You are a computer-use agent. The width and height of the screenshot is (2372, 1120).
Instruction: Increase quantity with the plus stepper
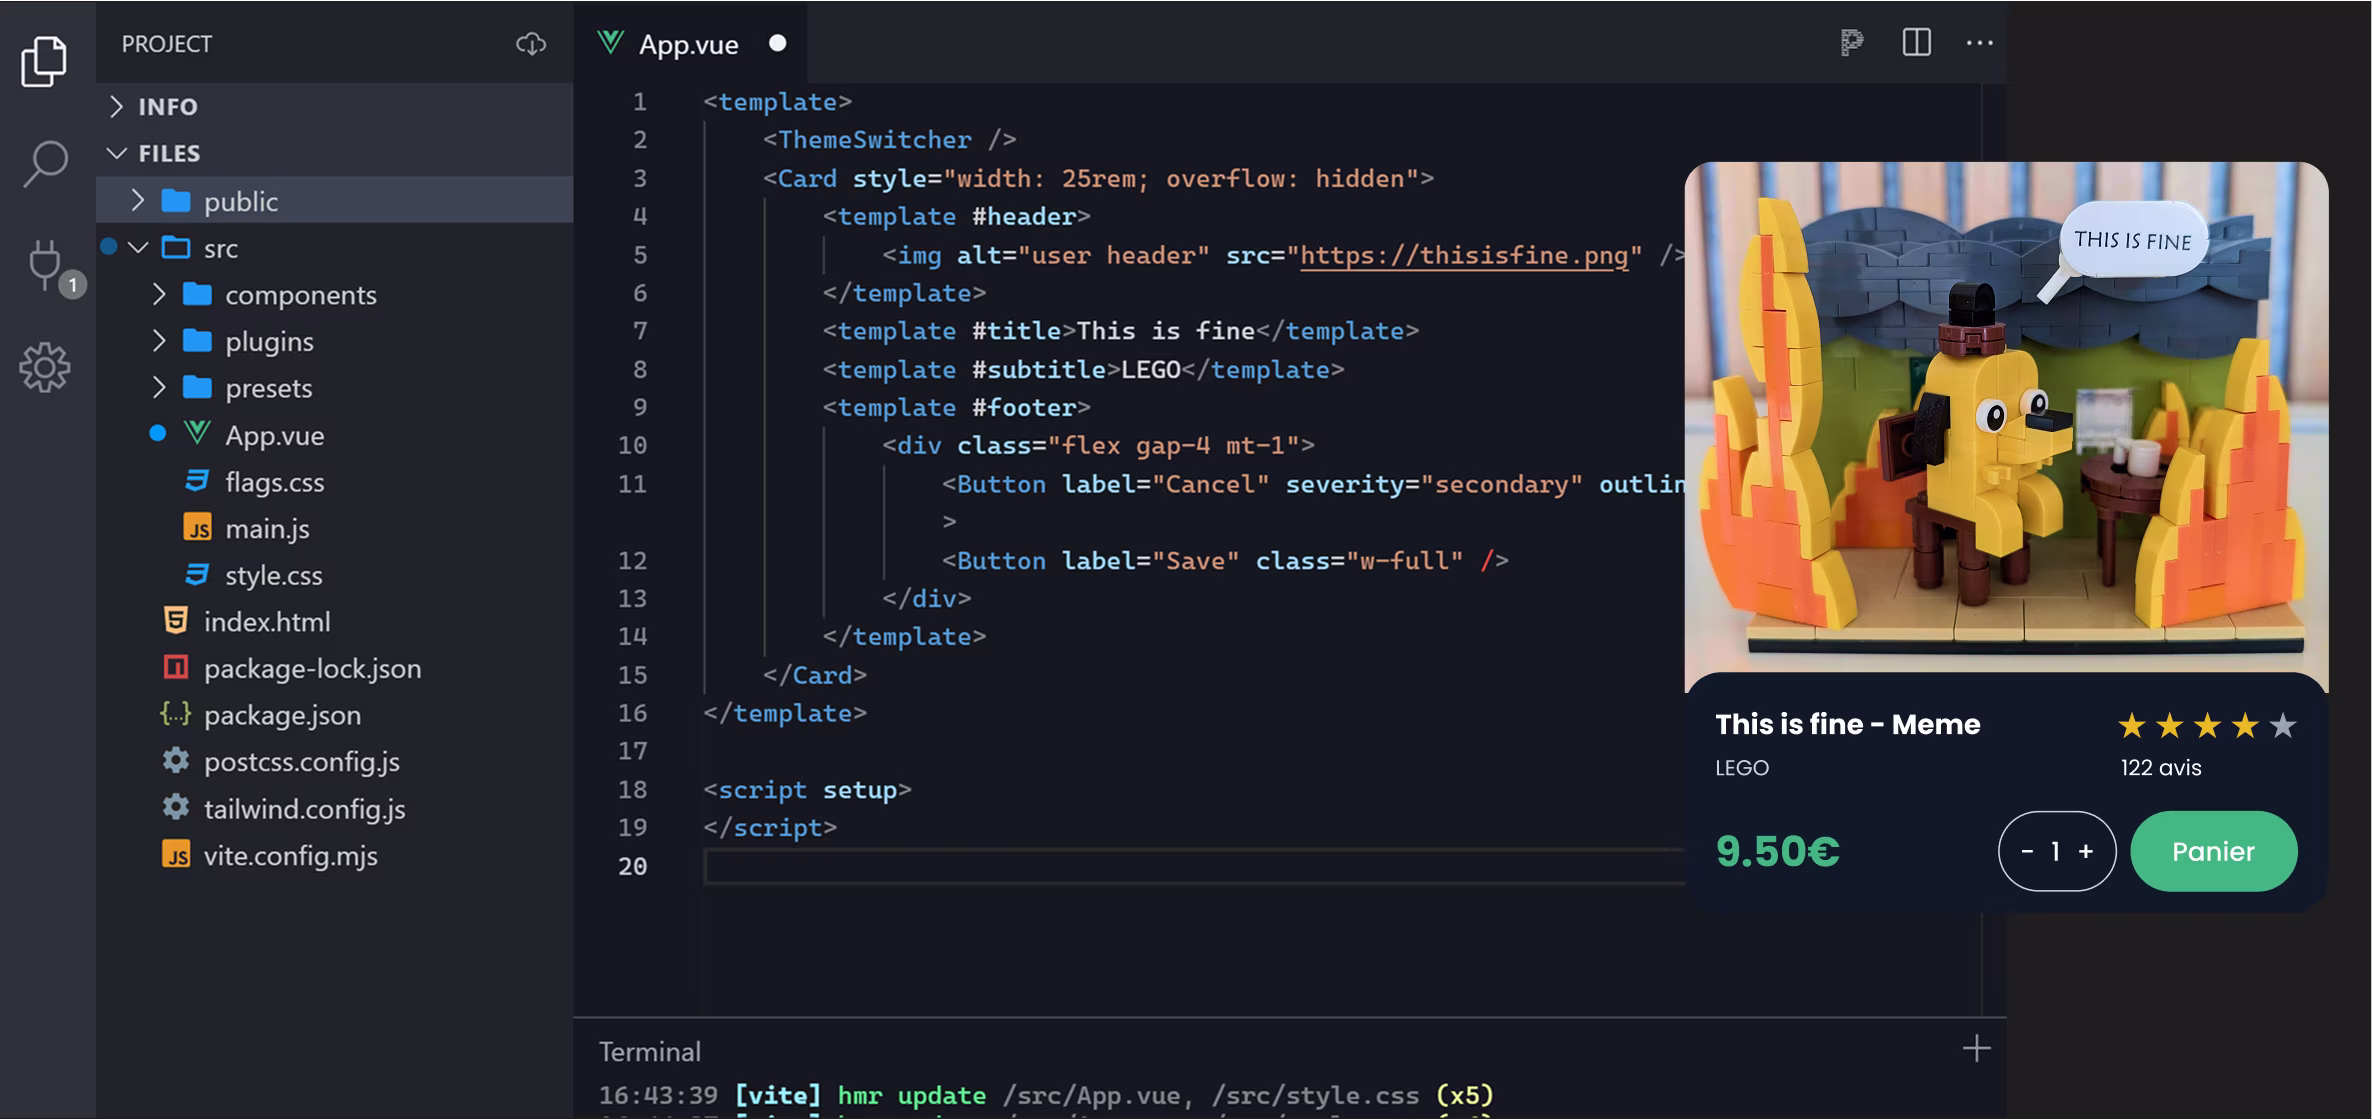coord(2086,852)
